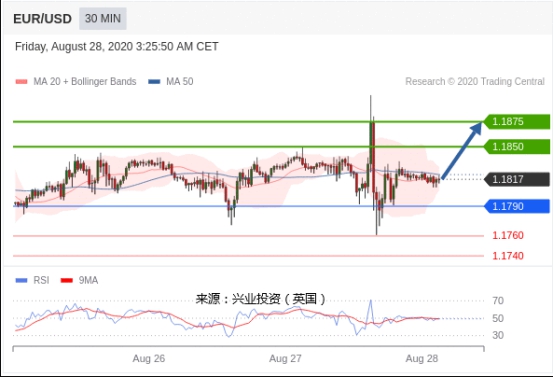Click the 'RSI' legend label
Image resolution: width=554 pixels, height=377 pixels.
tap(41, 281)
